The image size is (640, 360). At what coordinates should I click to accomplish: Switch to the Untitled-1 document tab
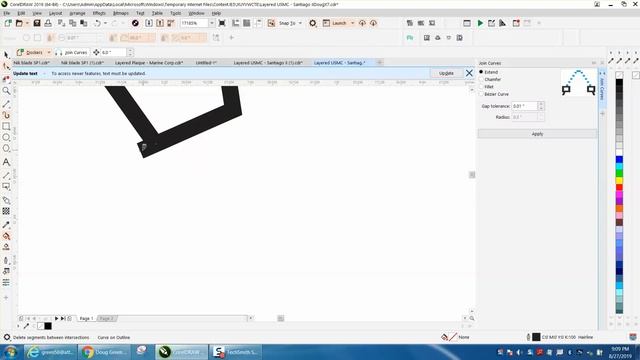click(206, 63)
